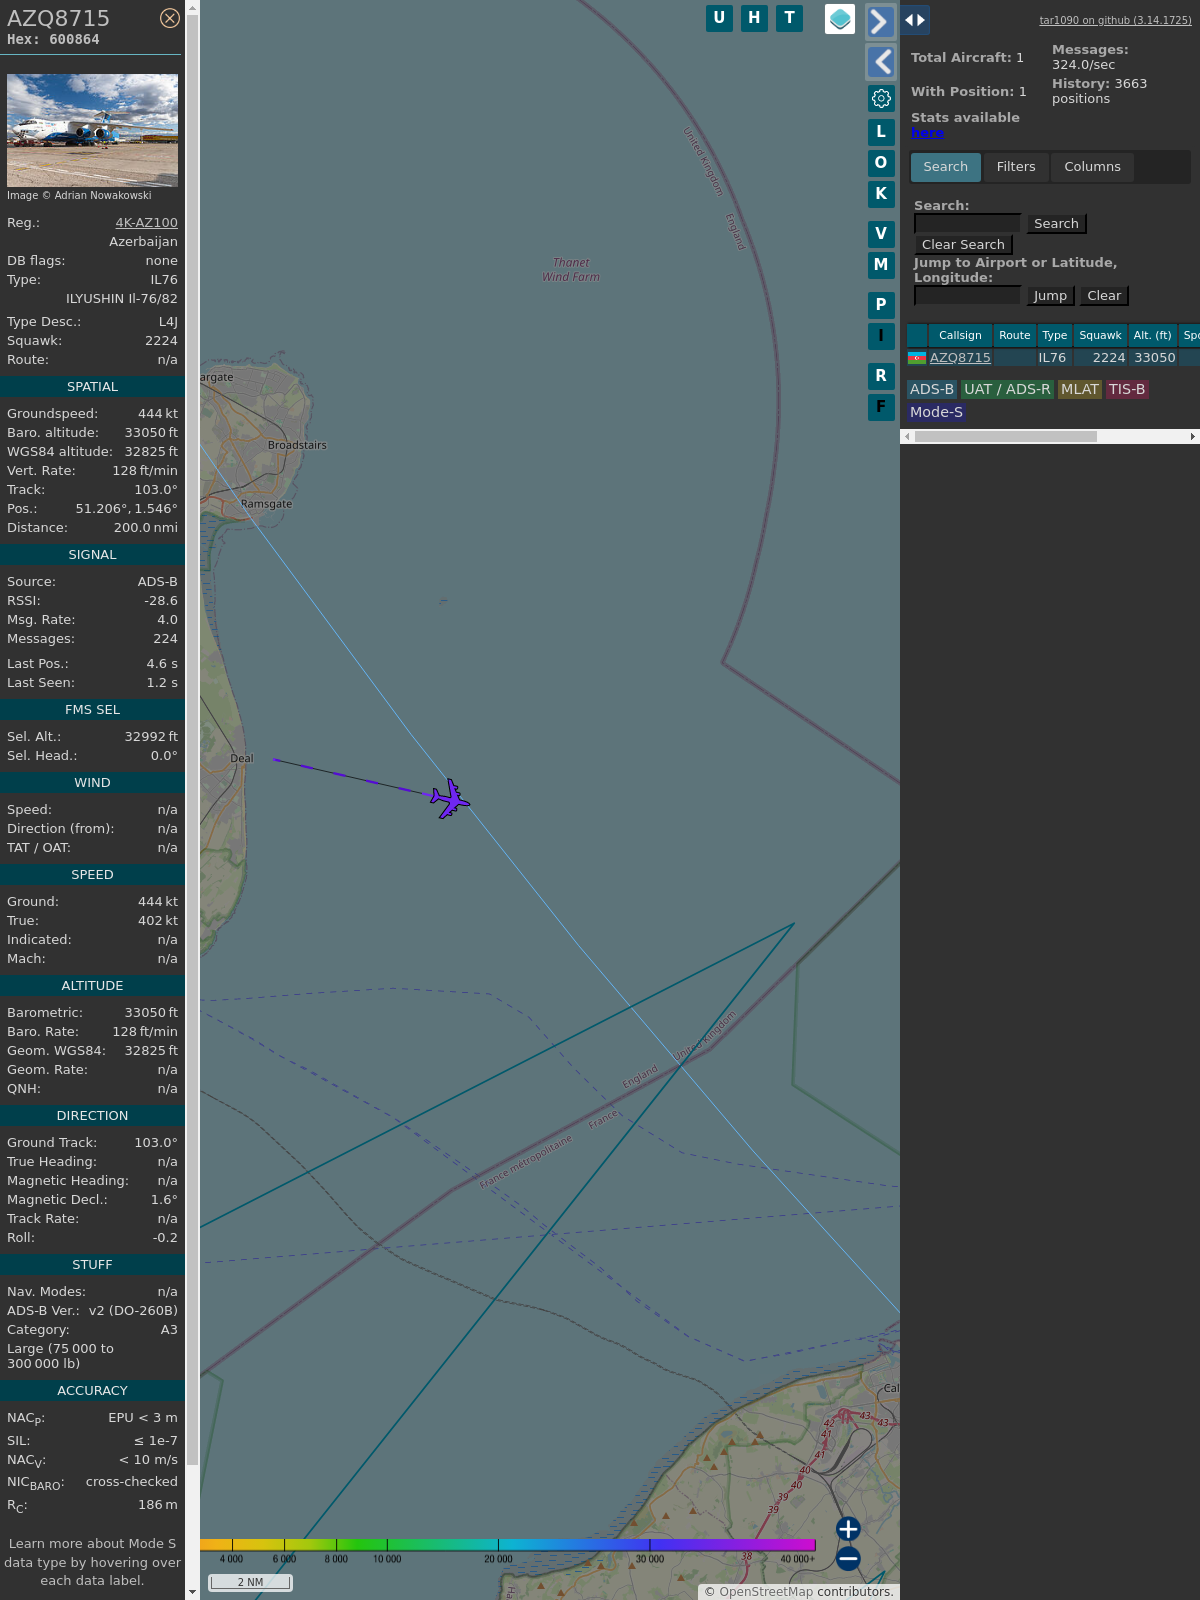Click the 33050 altitude cell in table
The width and height of the screenshot is (1200, 1600).
pyautogui.click(x=1155, y=358)
